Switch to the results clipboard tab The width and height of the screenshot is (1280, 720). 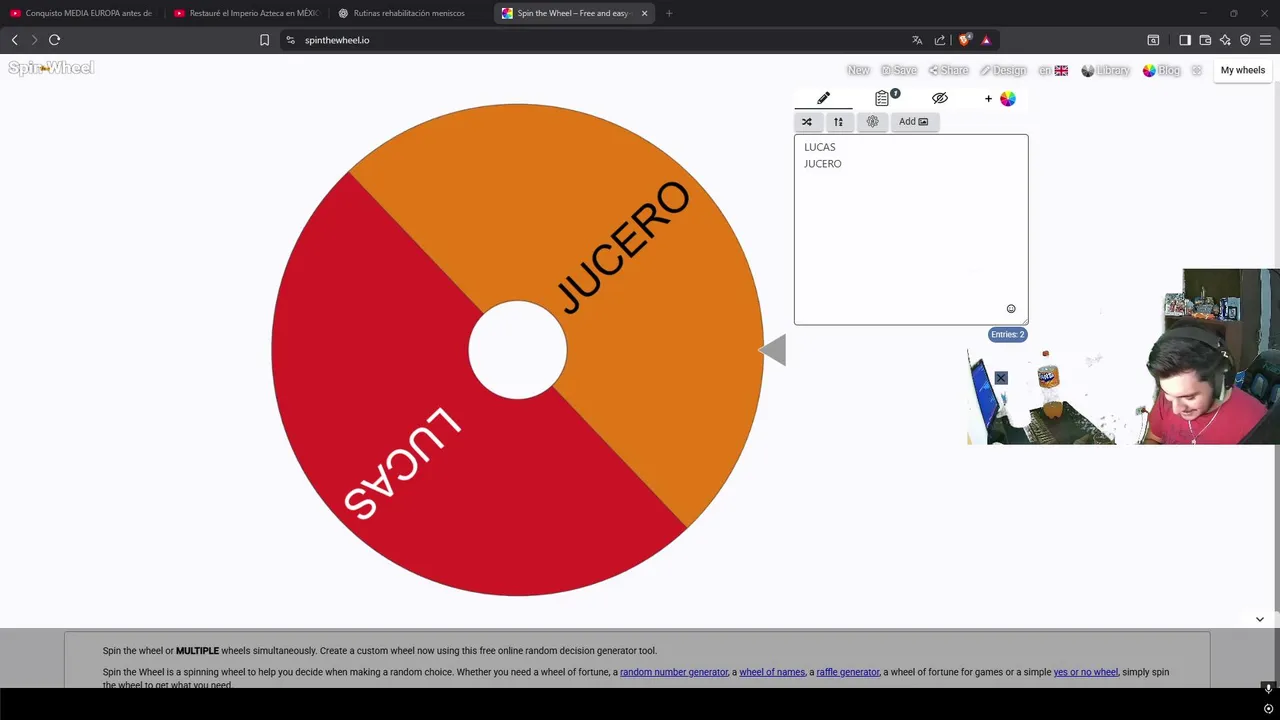884,98
